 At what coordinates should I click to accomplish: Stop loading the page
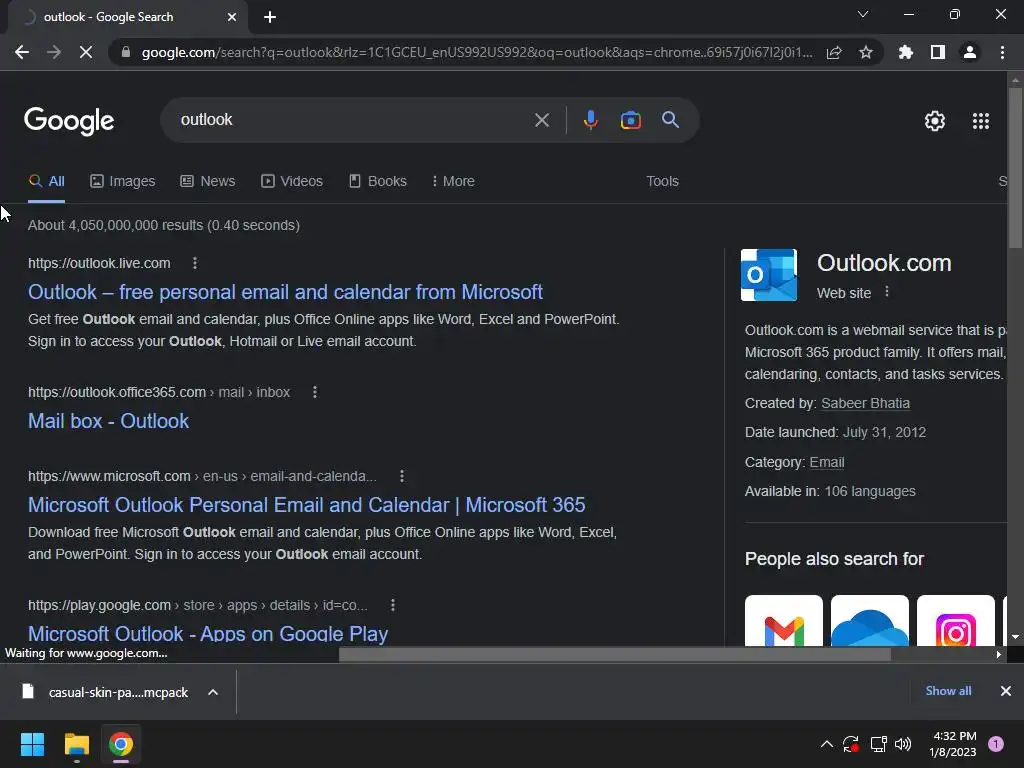[x=86, y=52]
